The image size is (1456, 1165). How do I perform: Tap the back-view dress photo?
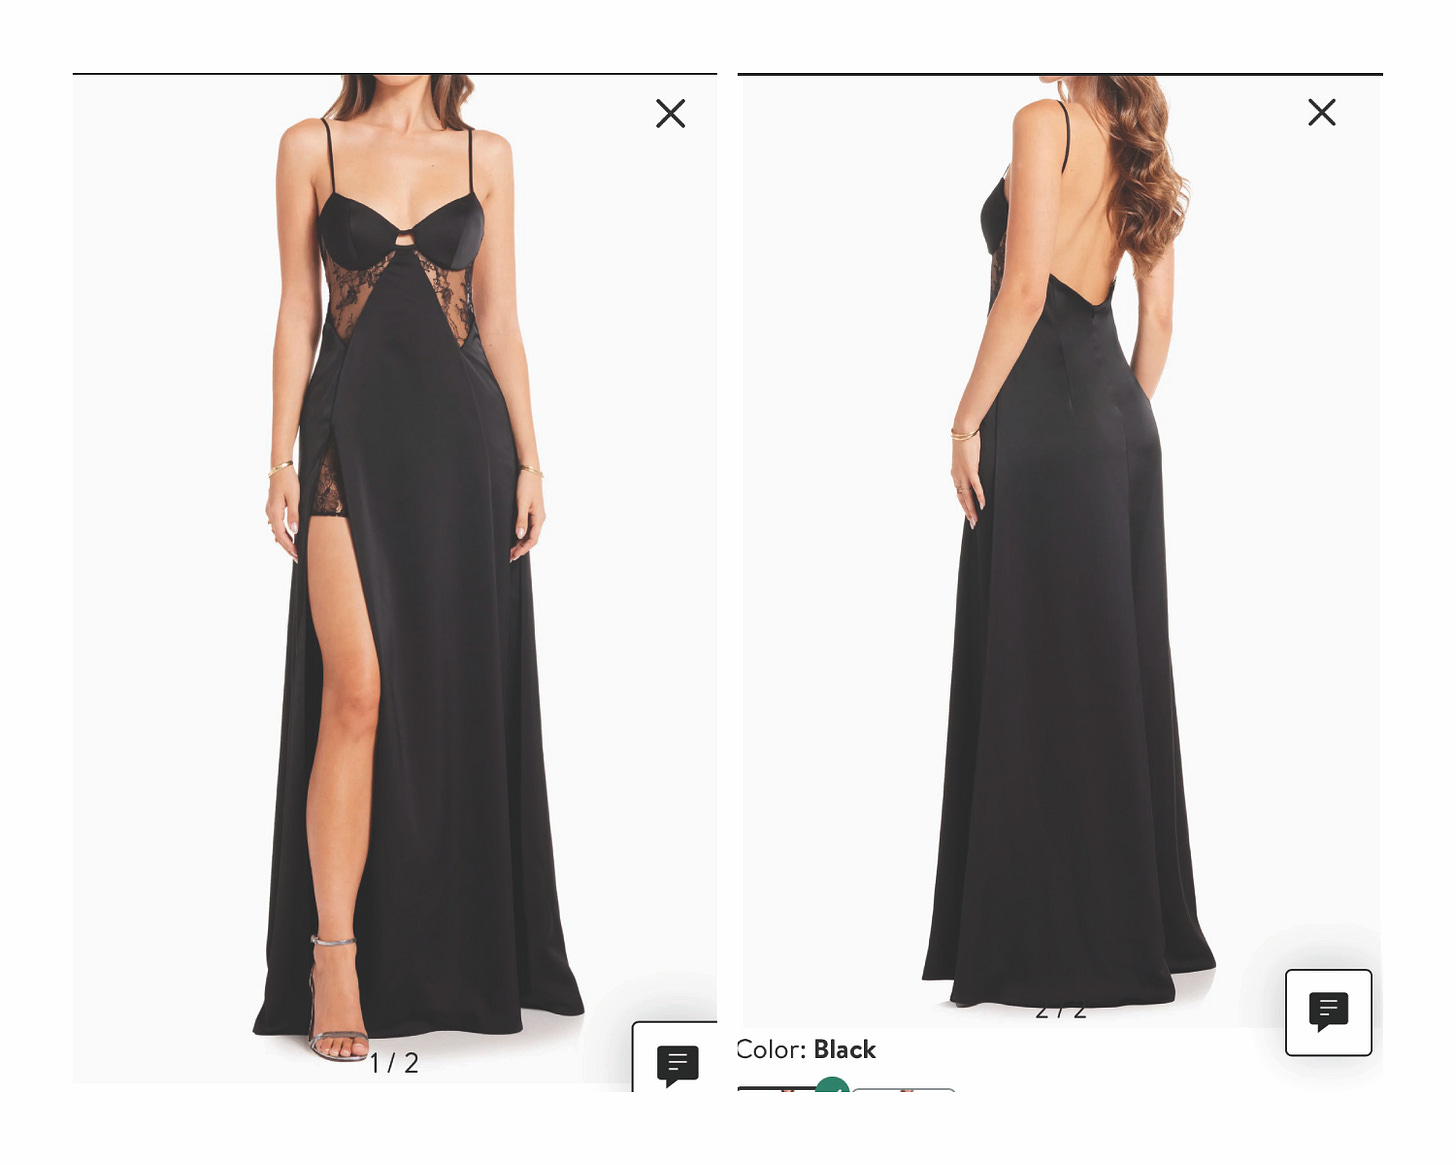pos(1060,551)
